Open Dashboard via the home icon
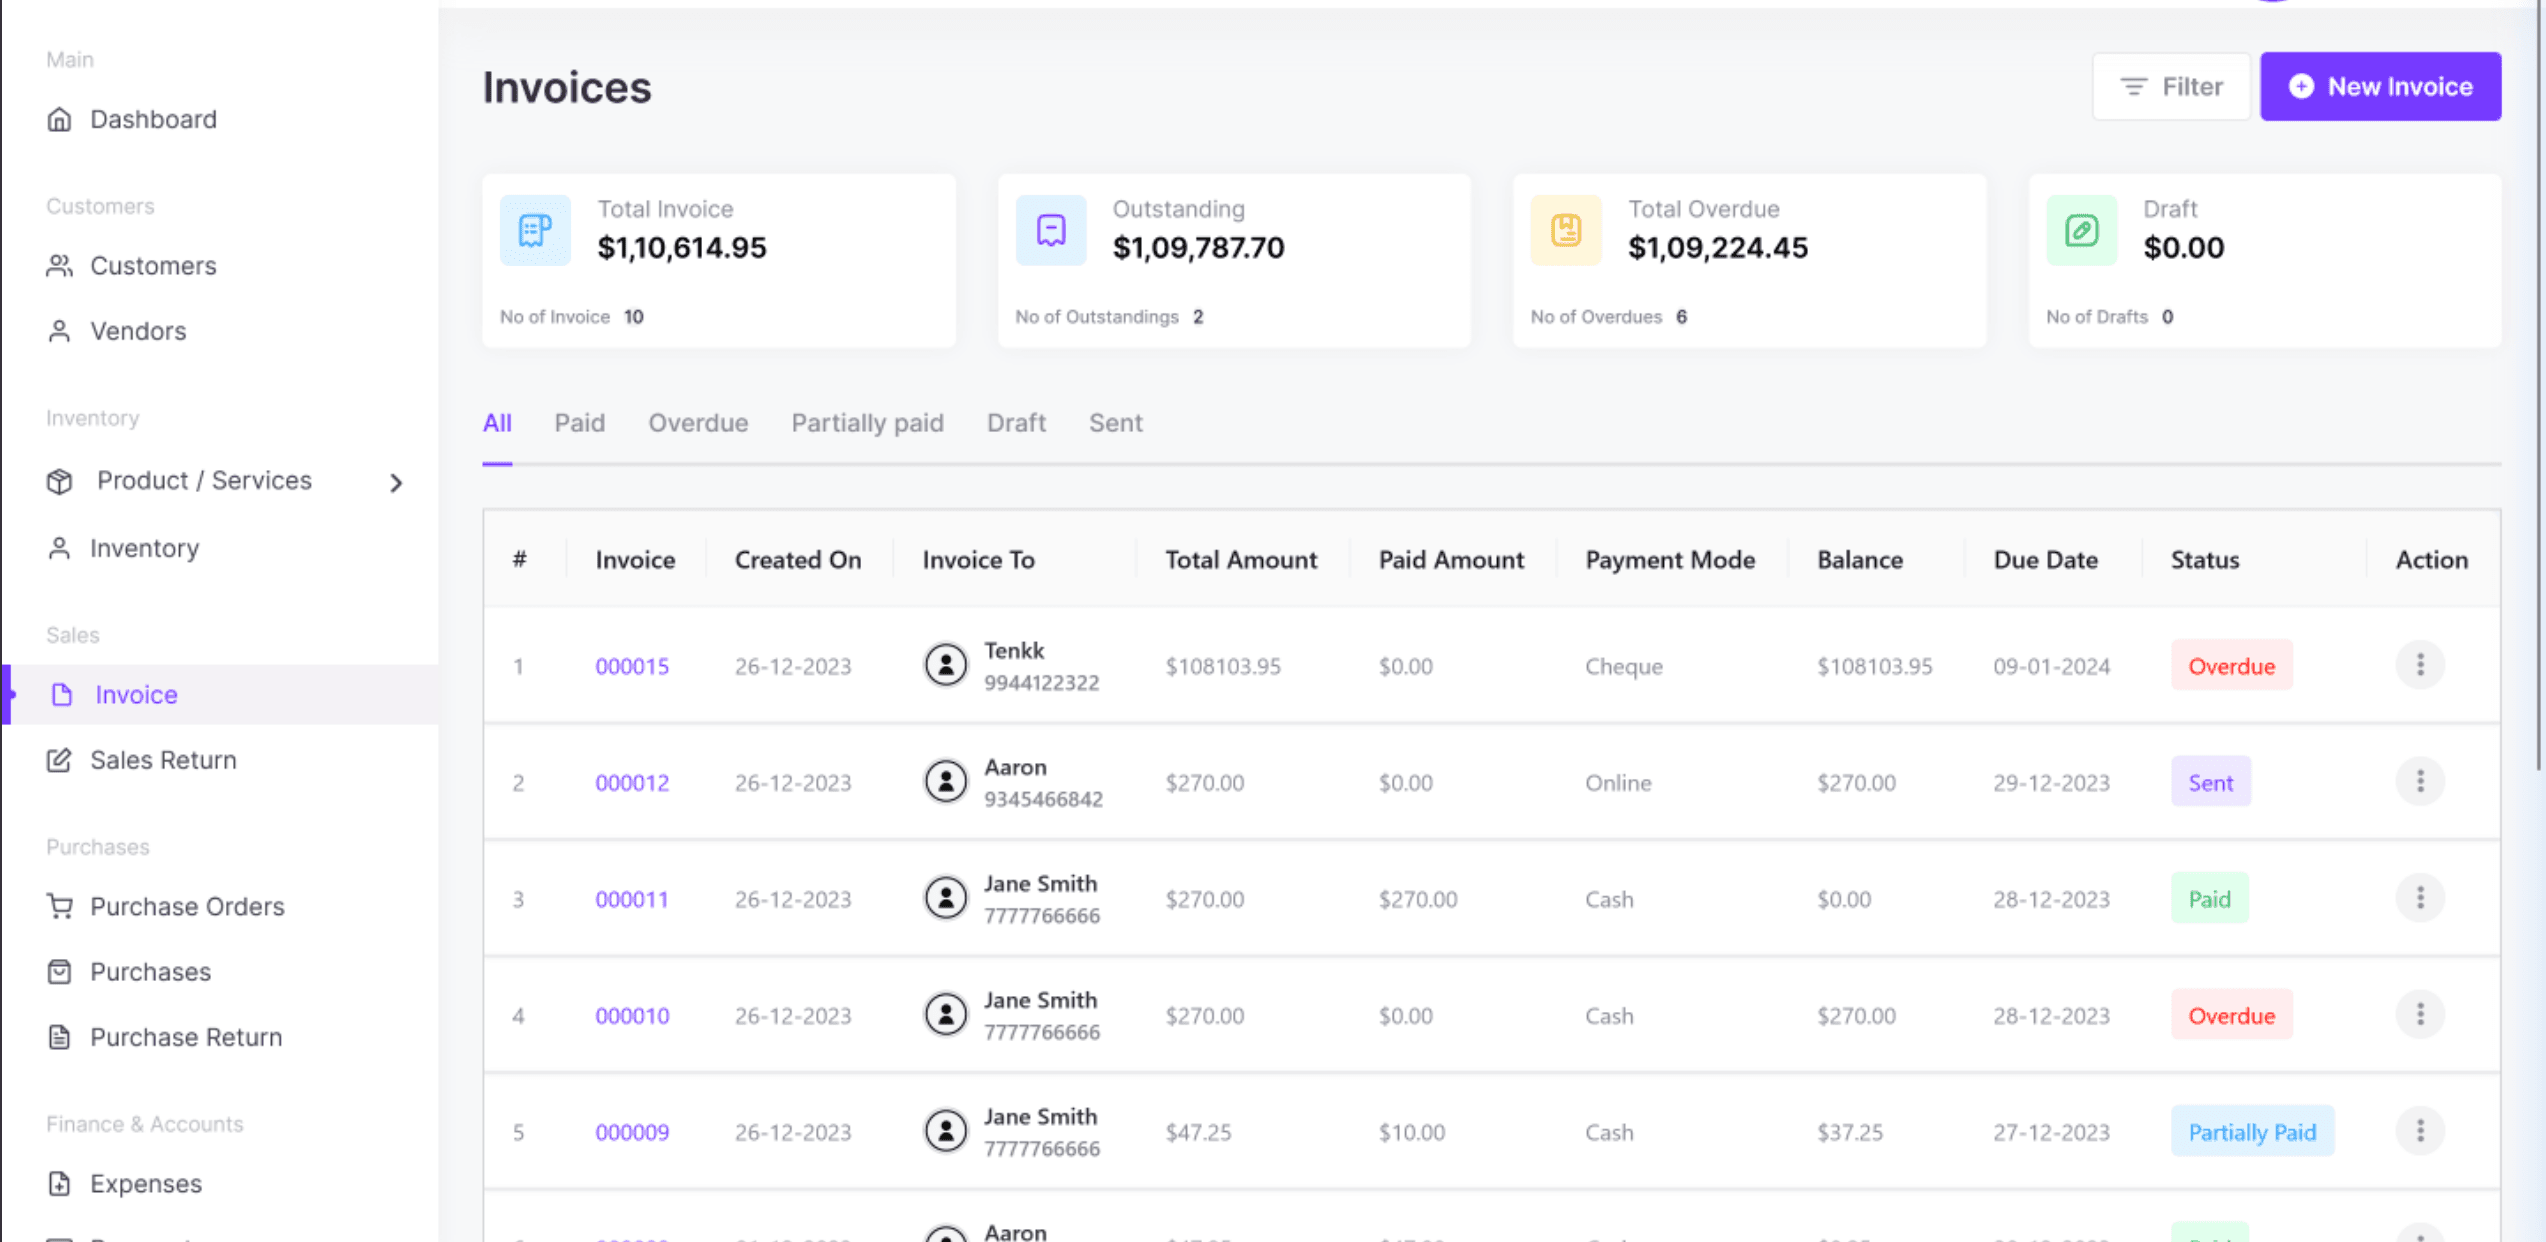This screenshot has width=2546, height=1242. pos(60,120)
